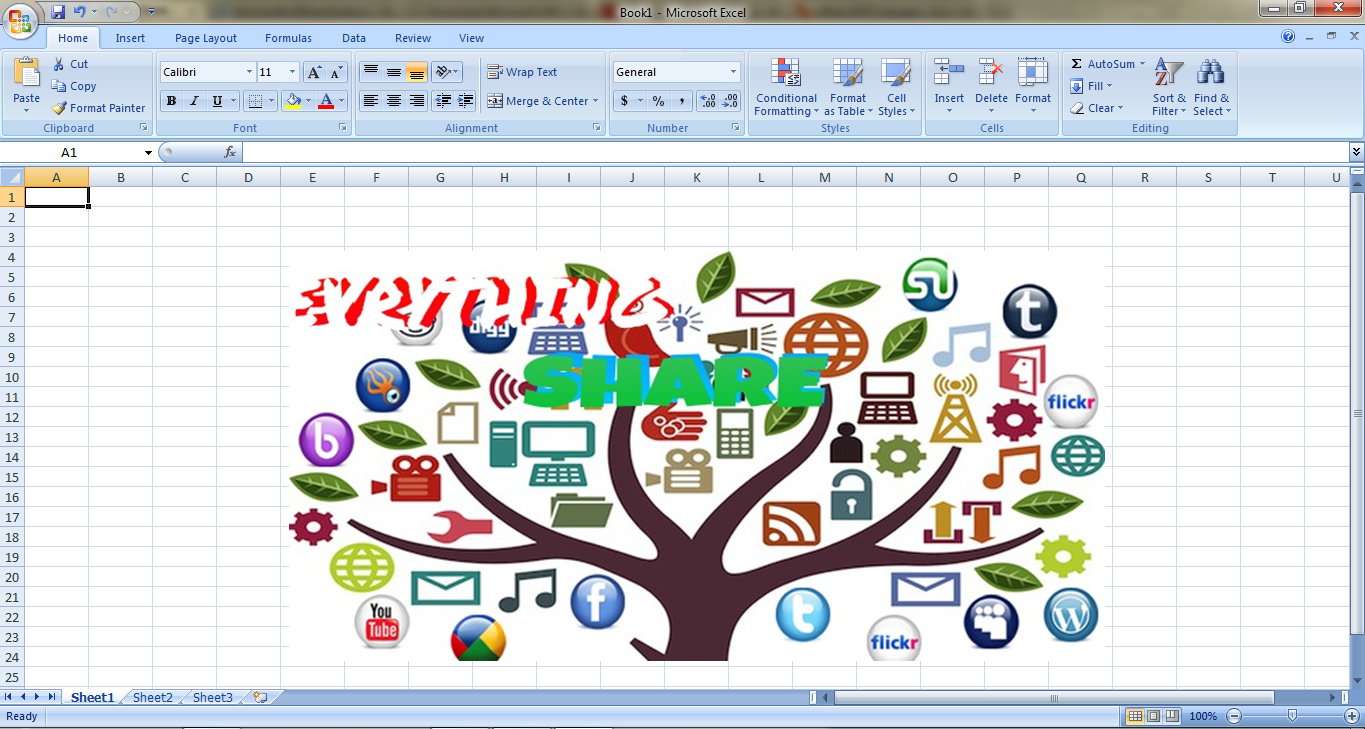Open the Data ribbon tab

[354, 38]
